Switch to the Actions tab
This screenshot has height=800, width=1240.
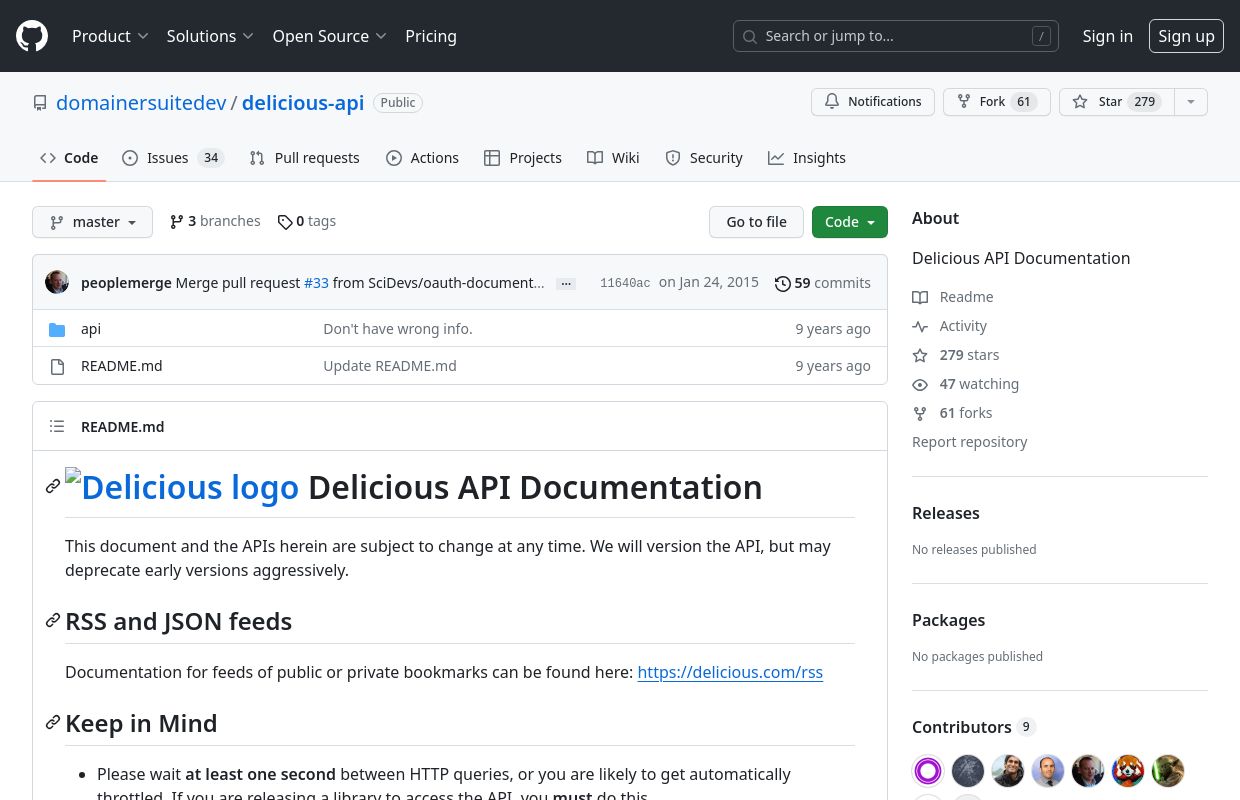click(422, 158)
